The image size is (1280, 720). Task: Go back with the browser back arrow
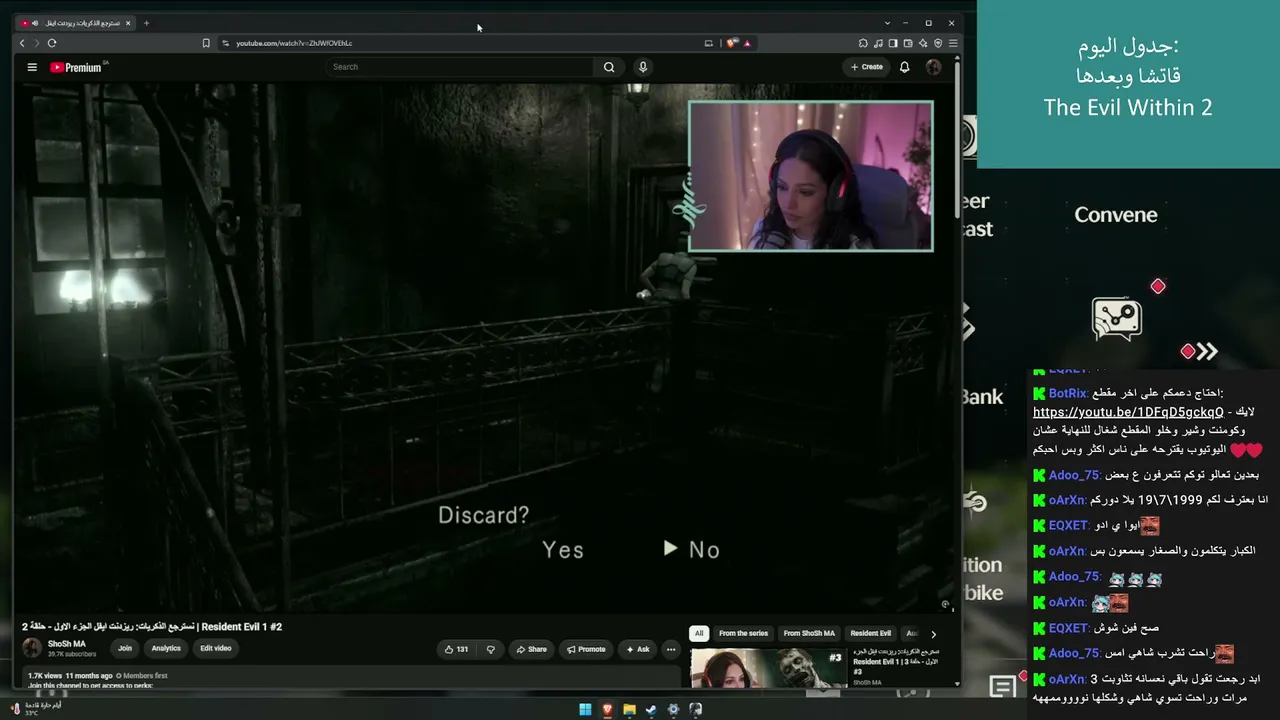coord(22,43)
